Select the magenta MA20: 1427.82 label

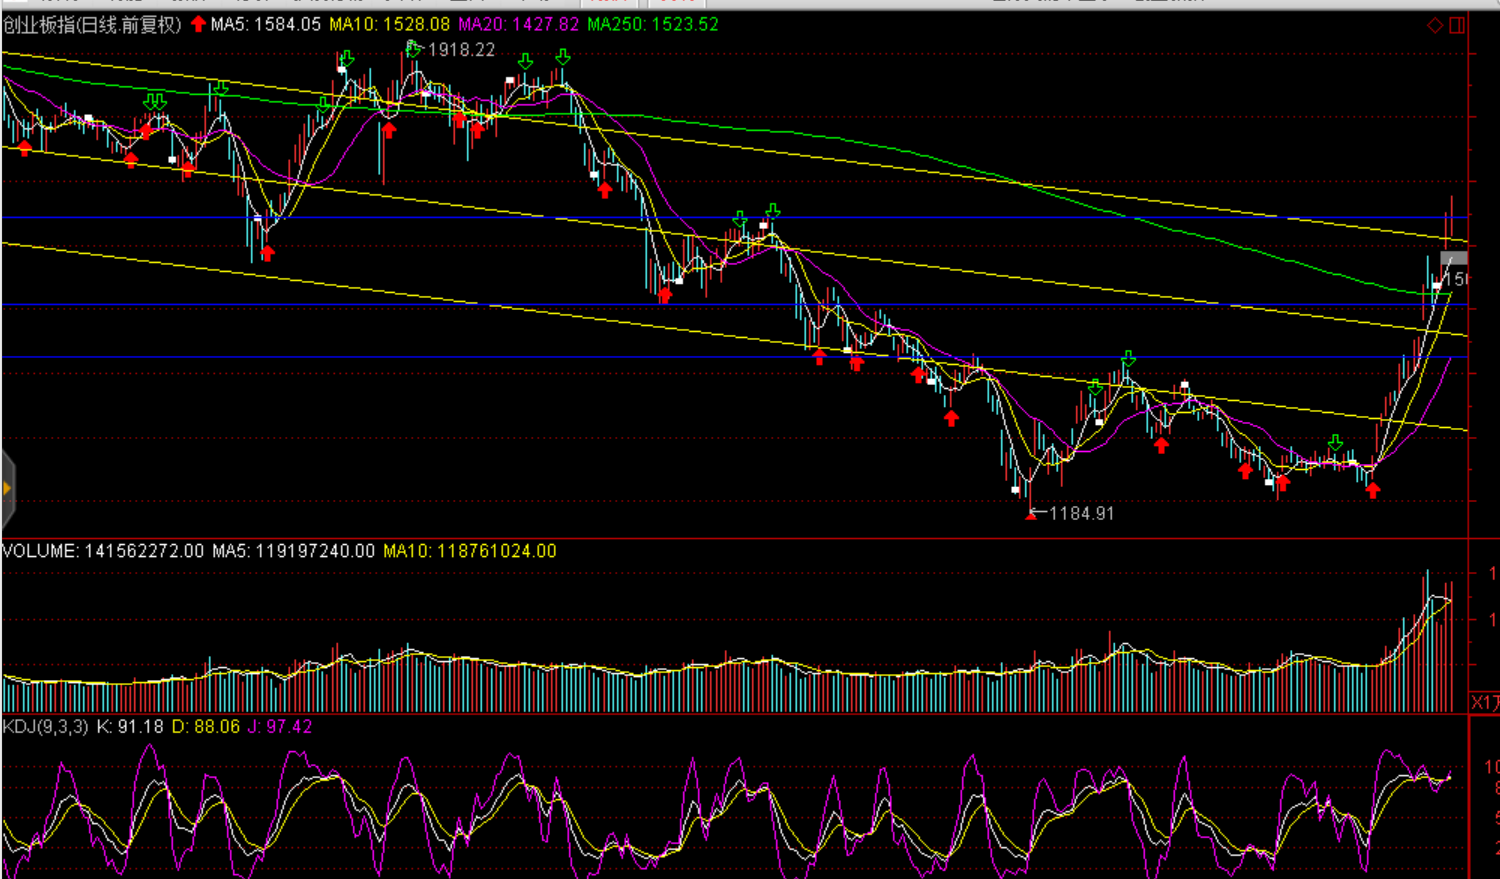(x=518, y=25)
